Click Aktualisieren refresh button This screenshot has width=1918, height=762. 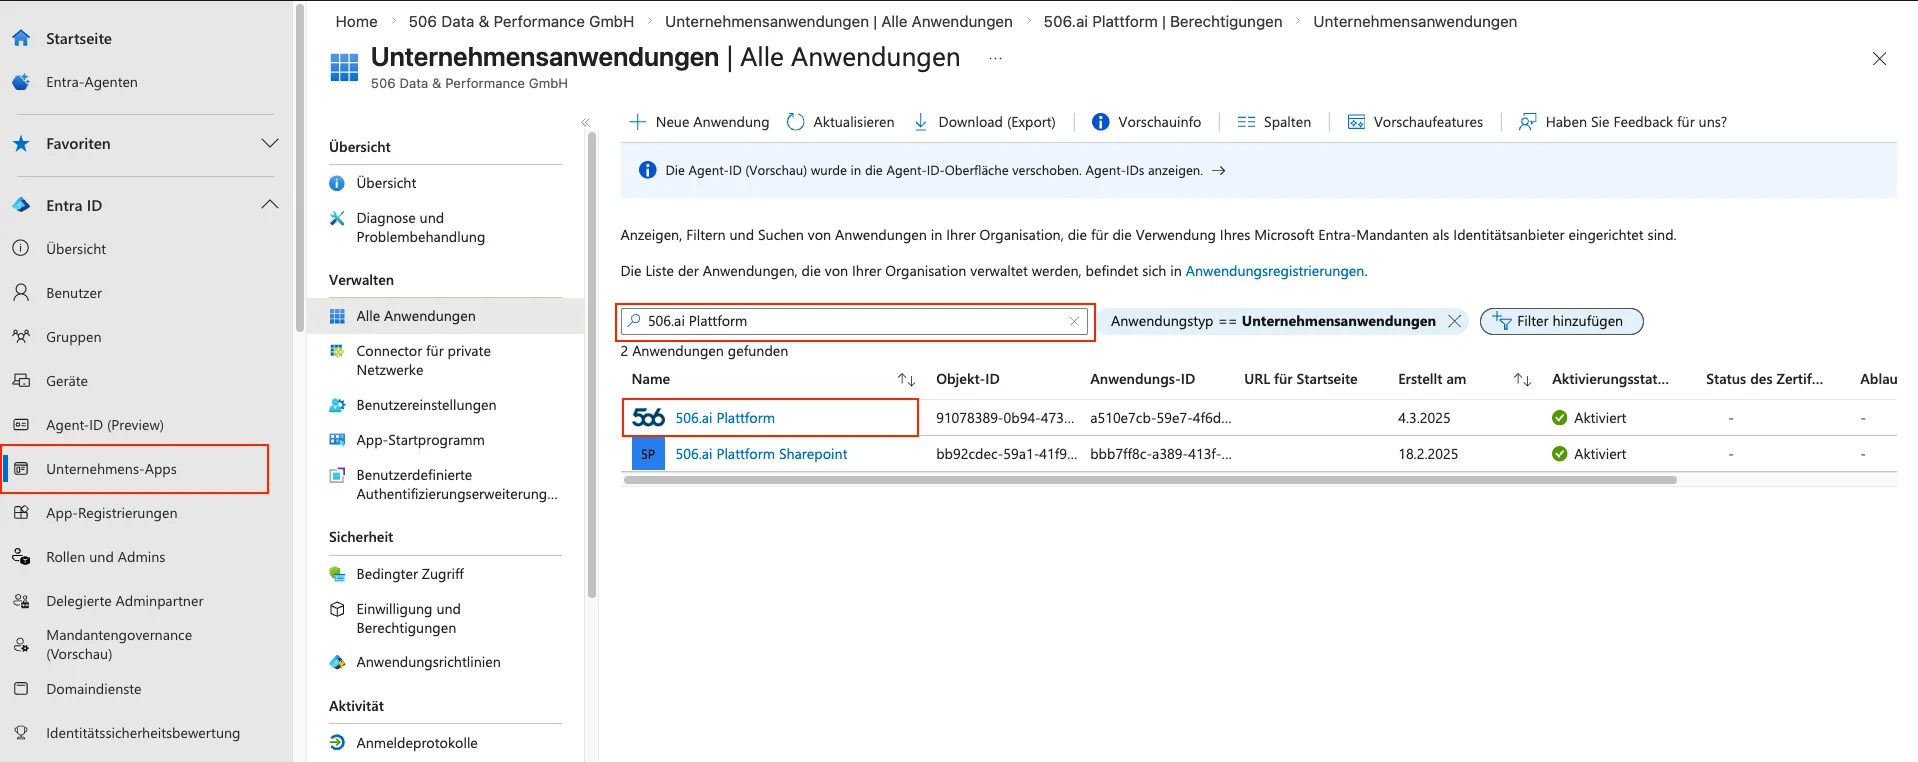[x=841, y=122]
